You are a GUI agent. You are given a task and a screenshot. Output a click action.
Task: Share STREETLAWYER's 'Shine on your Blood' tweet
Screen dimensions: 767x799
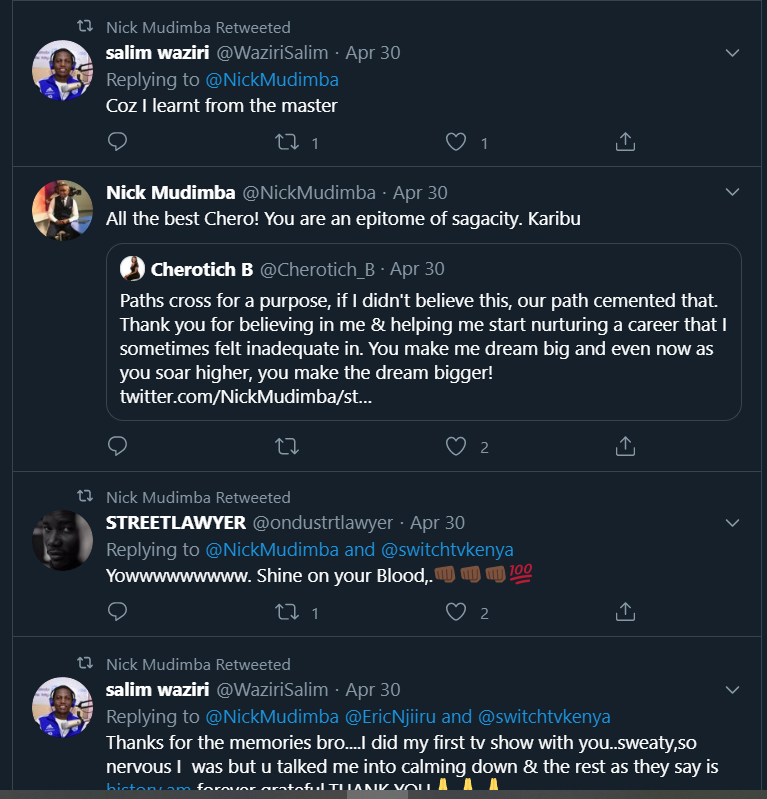click(x=625, y=611)
